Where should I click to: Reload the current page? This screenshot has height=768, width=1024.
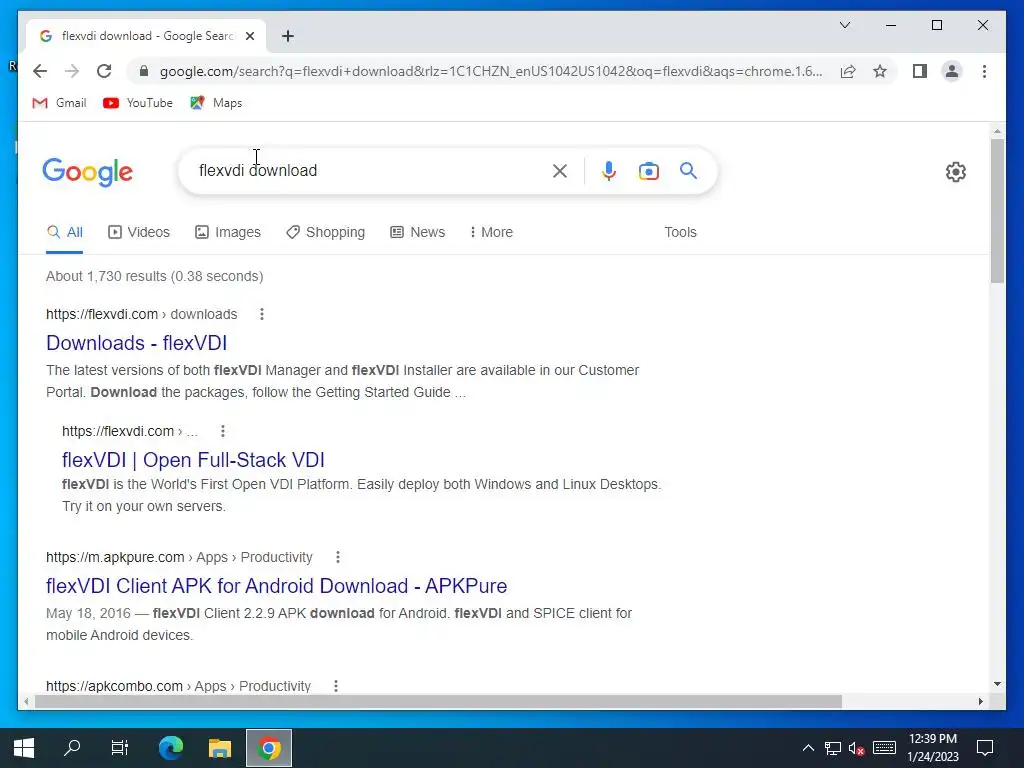pyautogui.click(x=104, y=71)
